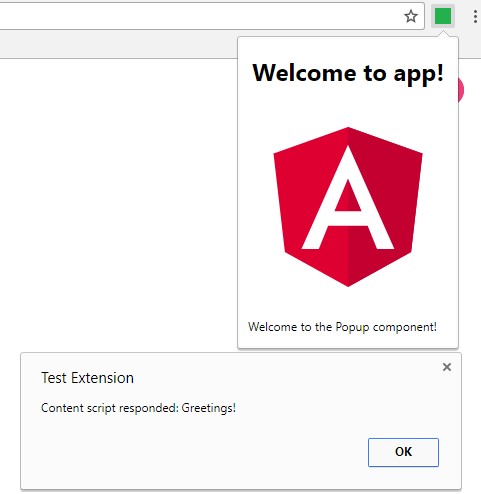Image resolution: width=481 pixels, height=494 pixels.
Task: Select the "Welcome to app!" heading
Action: [348, 73]
